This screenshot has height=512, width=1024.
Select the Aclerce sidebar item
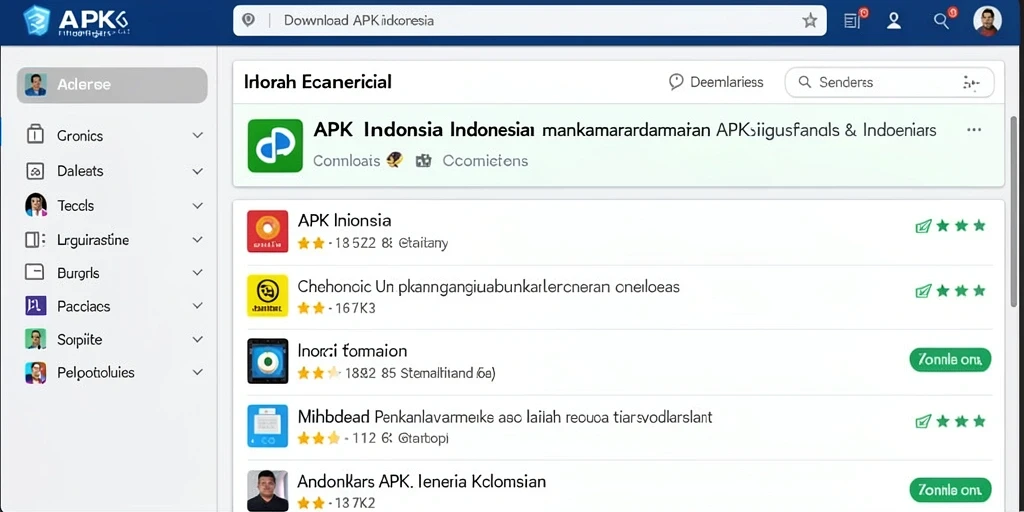point(112,85)
